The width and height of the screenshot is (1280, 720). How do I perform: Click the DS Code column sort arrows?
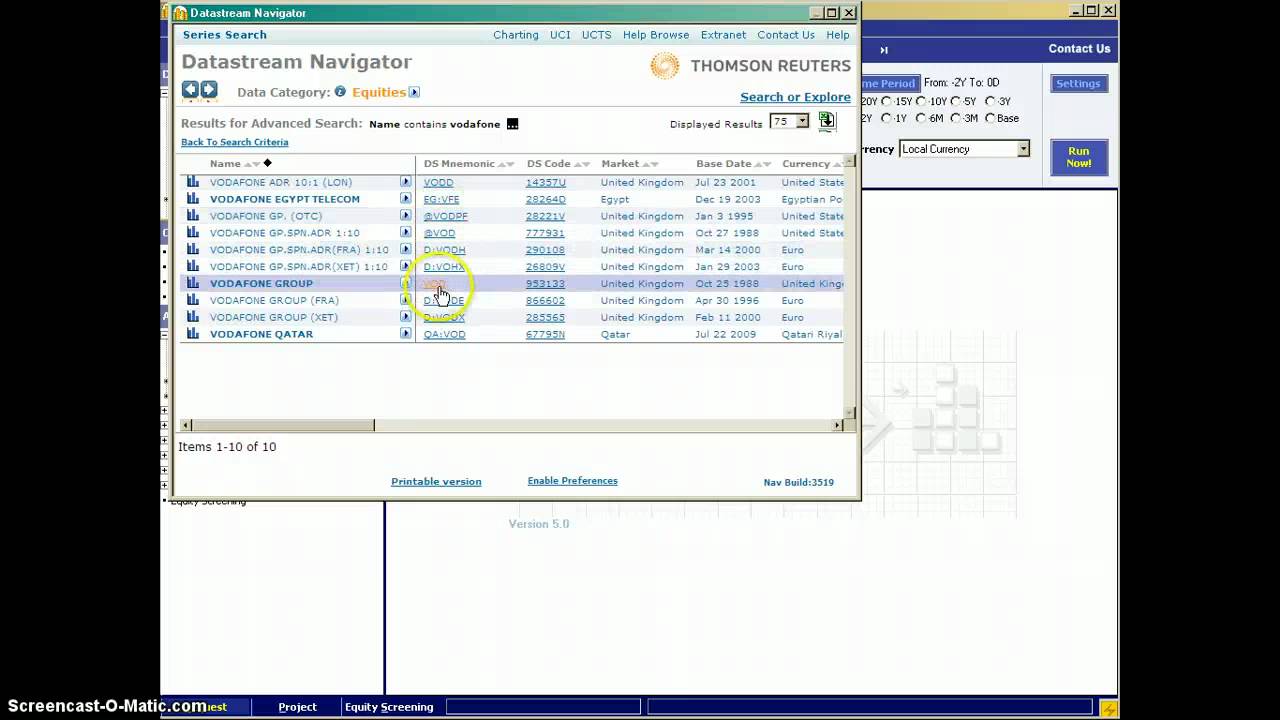tap(582, 164)
